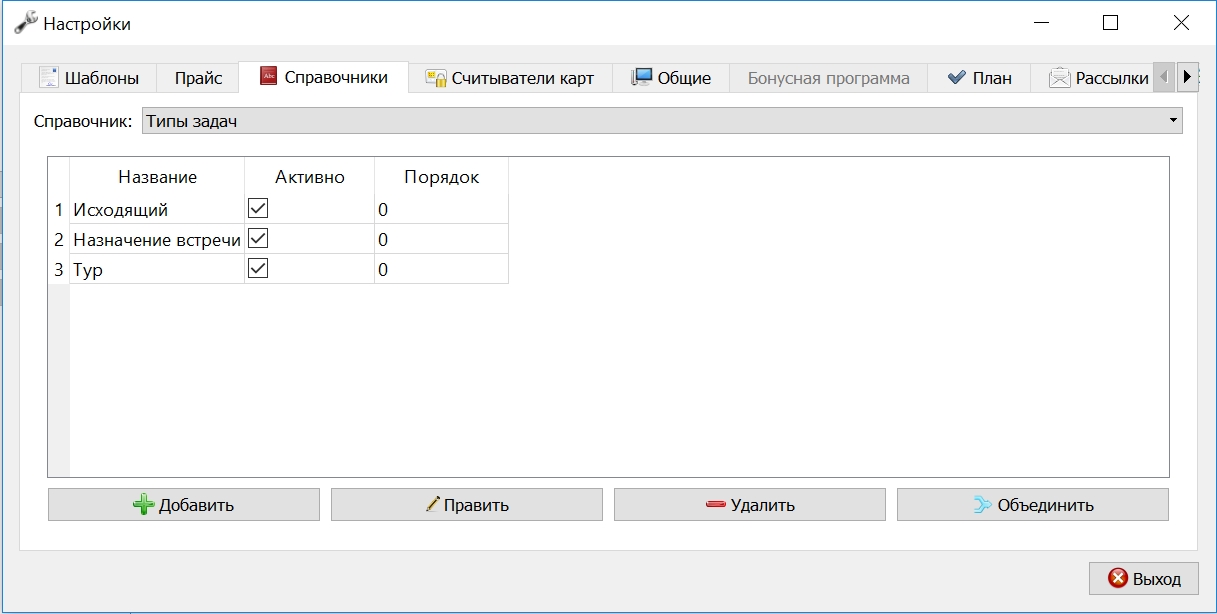Click the Порядок column header
The width and height of the screenshot is (1217, 614).
[x=441, y=177]
